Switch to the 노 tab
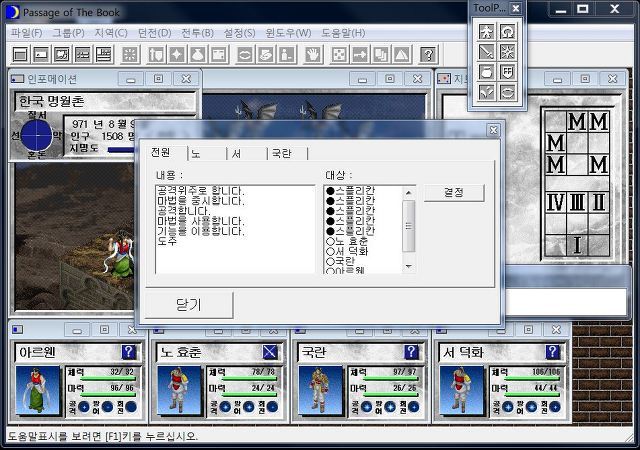Screen dimensions: 640x450 point(207,154)
